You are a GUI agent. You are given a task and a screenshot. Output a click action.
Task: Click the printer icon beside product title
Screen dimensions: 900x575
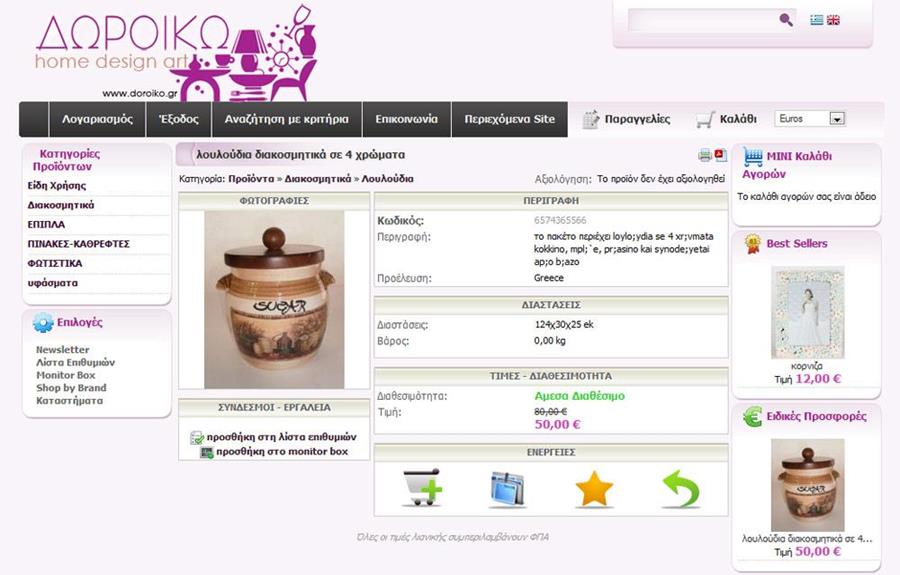(704, 155)
